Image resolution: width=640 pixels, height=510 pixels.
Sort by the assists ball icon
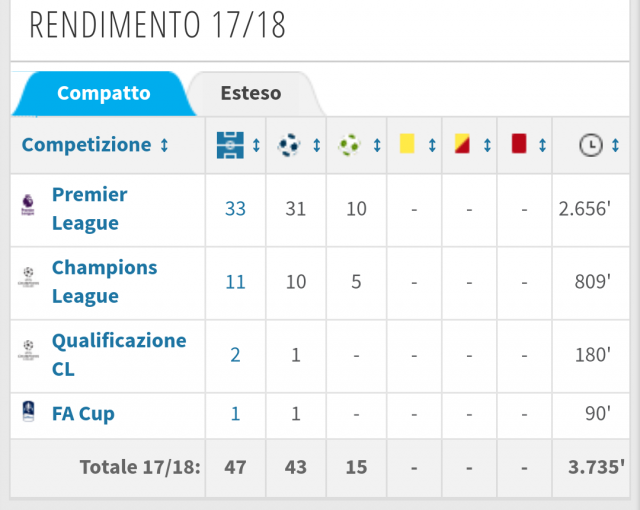[349, 145]
